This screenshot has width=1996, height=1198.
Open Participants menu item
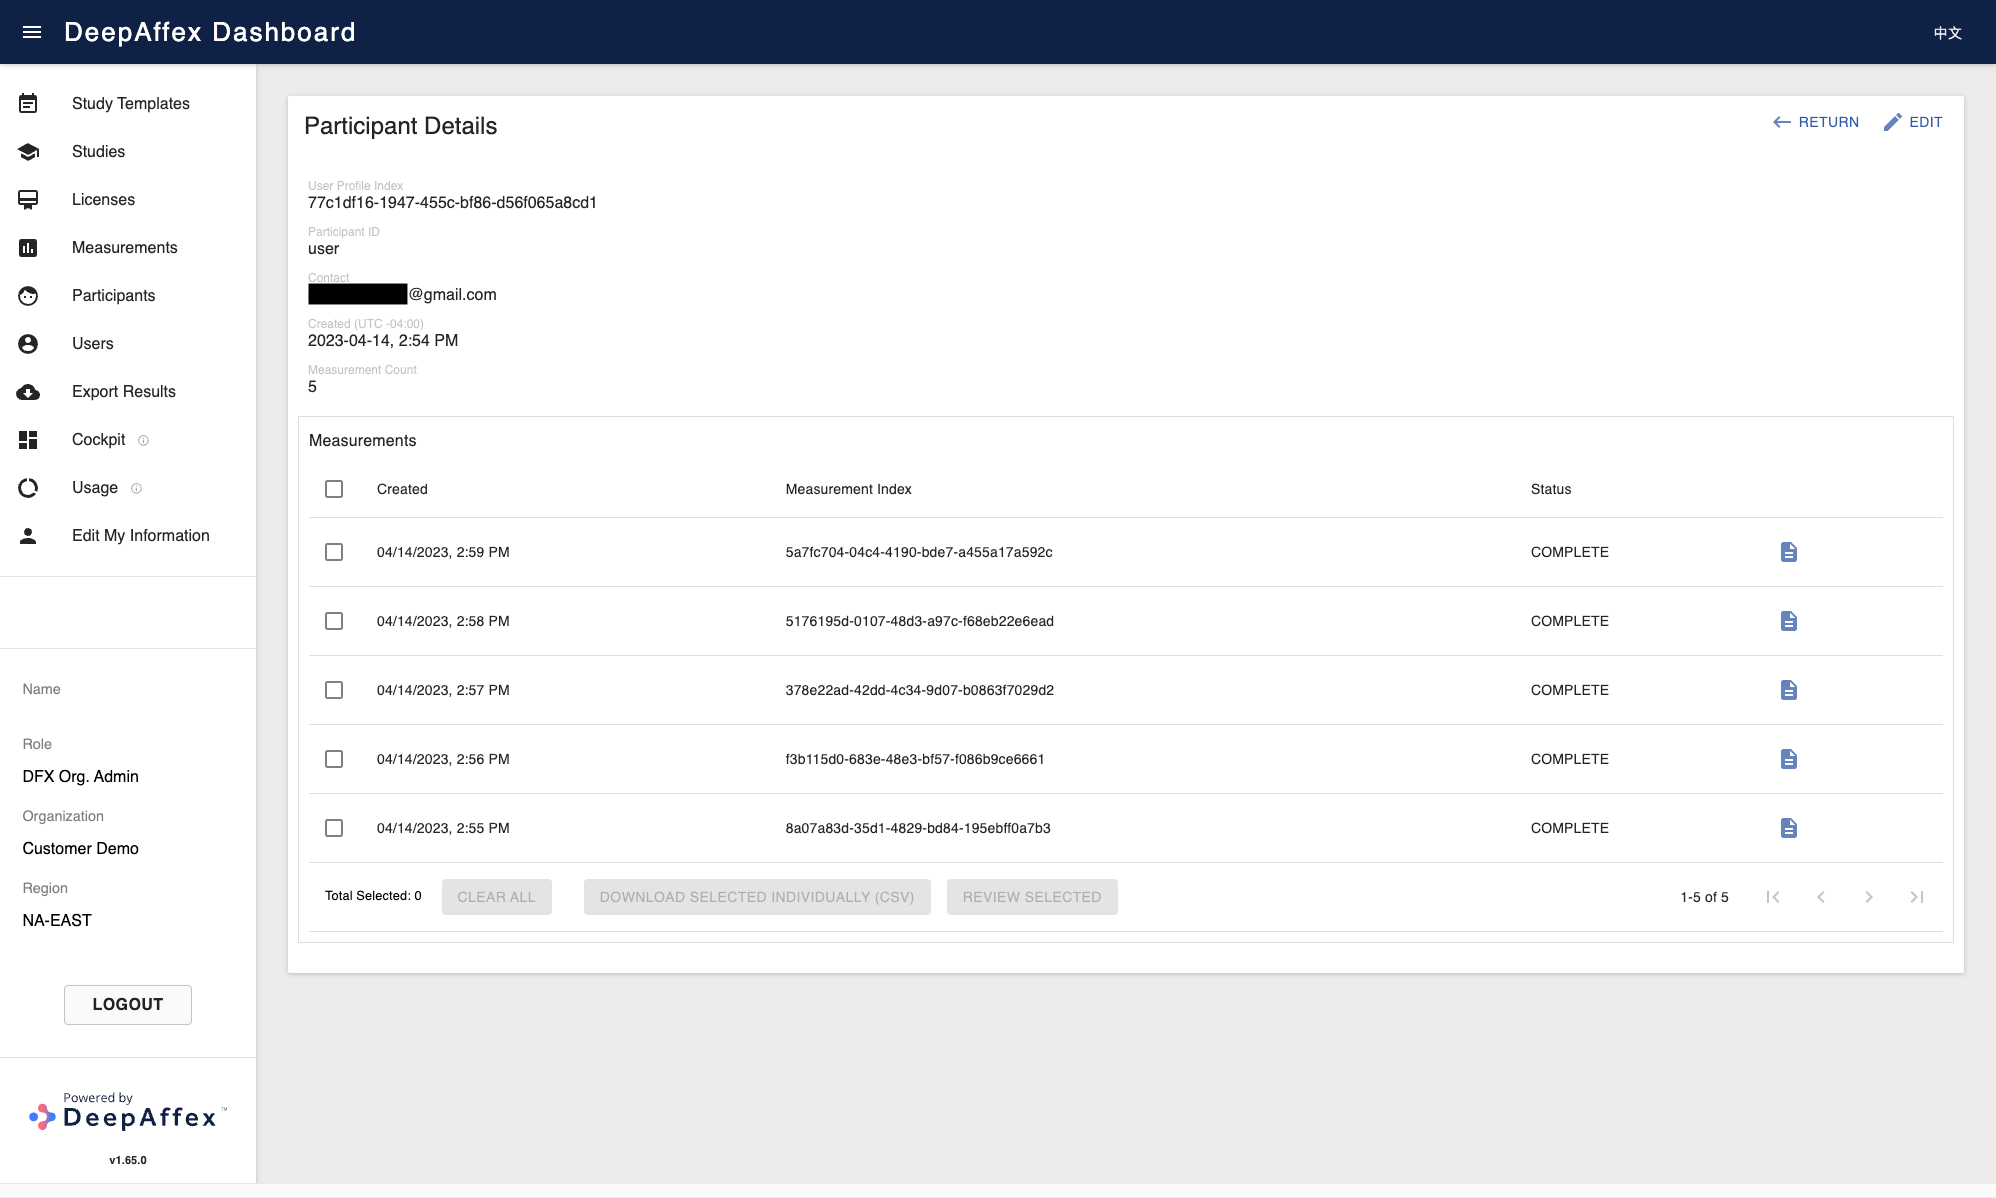[128, 295]
